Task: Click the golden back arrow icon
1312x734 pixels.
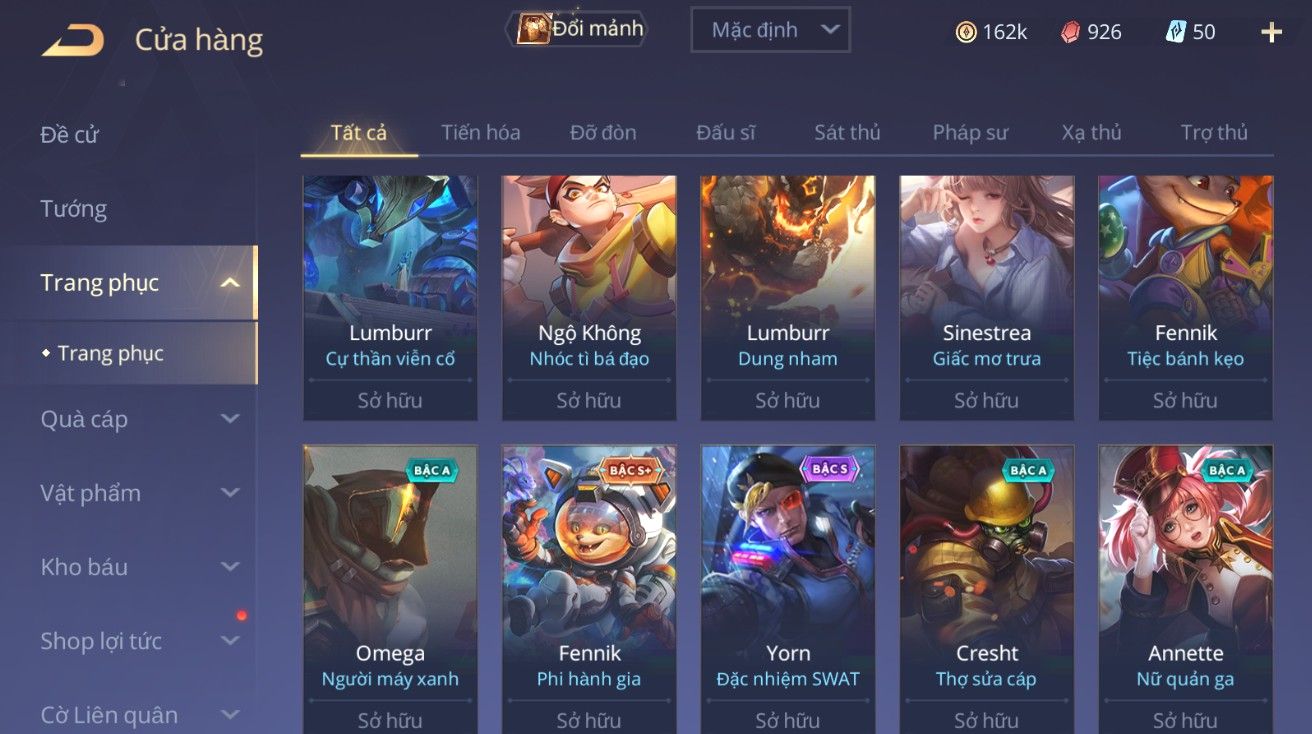Action: coord(73,41)
